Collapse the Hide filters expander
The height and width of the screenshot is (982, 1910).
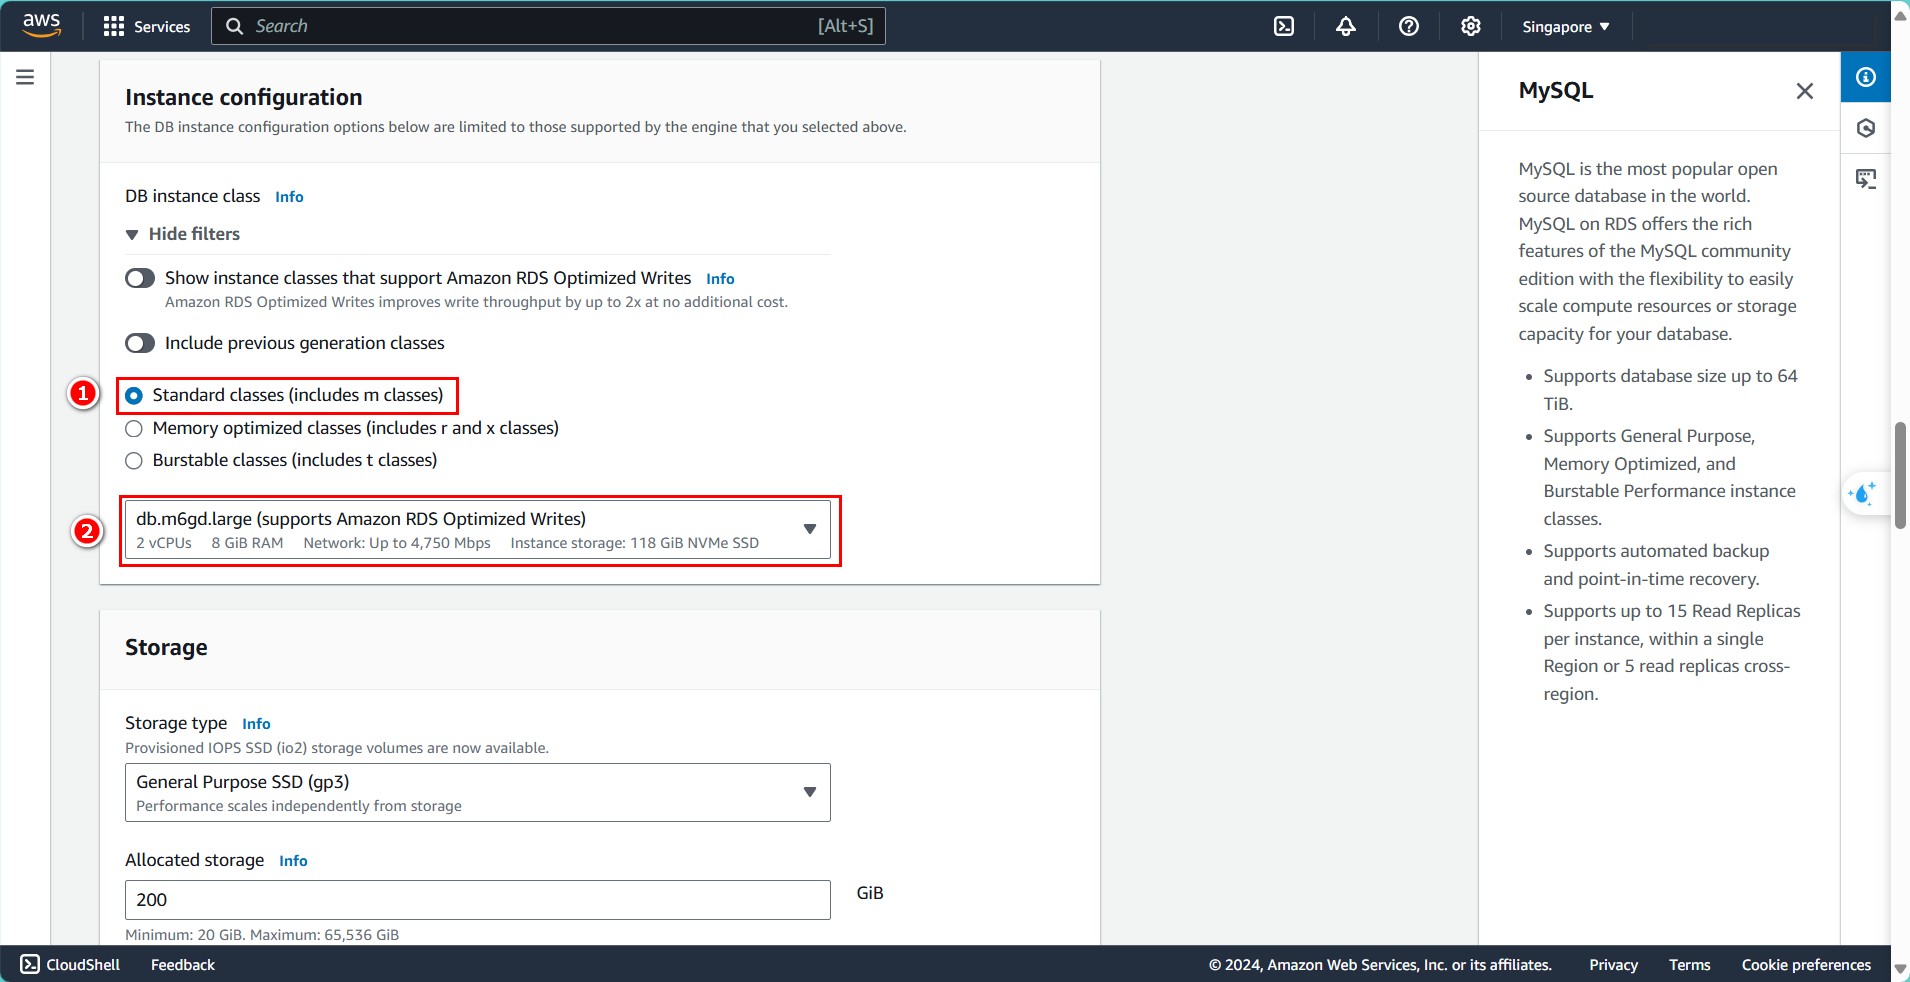point(183,234)
